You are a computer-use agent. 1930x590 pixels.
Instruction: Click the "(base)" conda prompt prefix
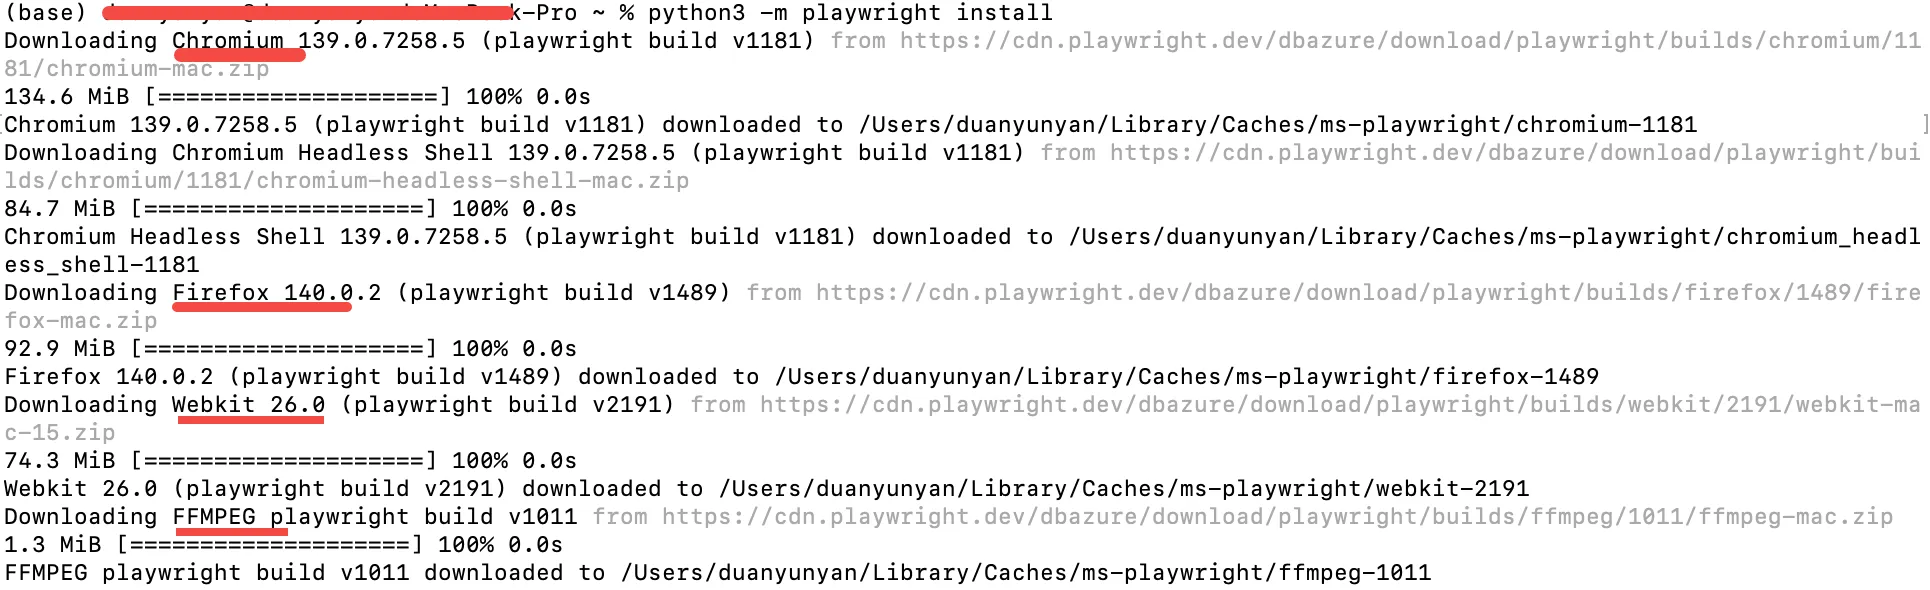point(46,13)
